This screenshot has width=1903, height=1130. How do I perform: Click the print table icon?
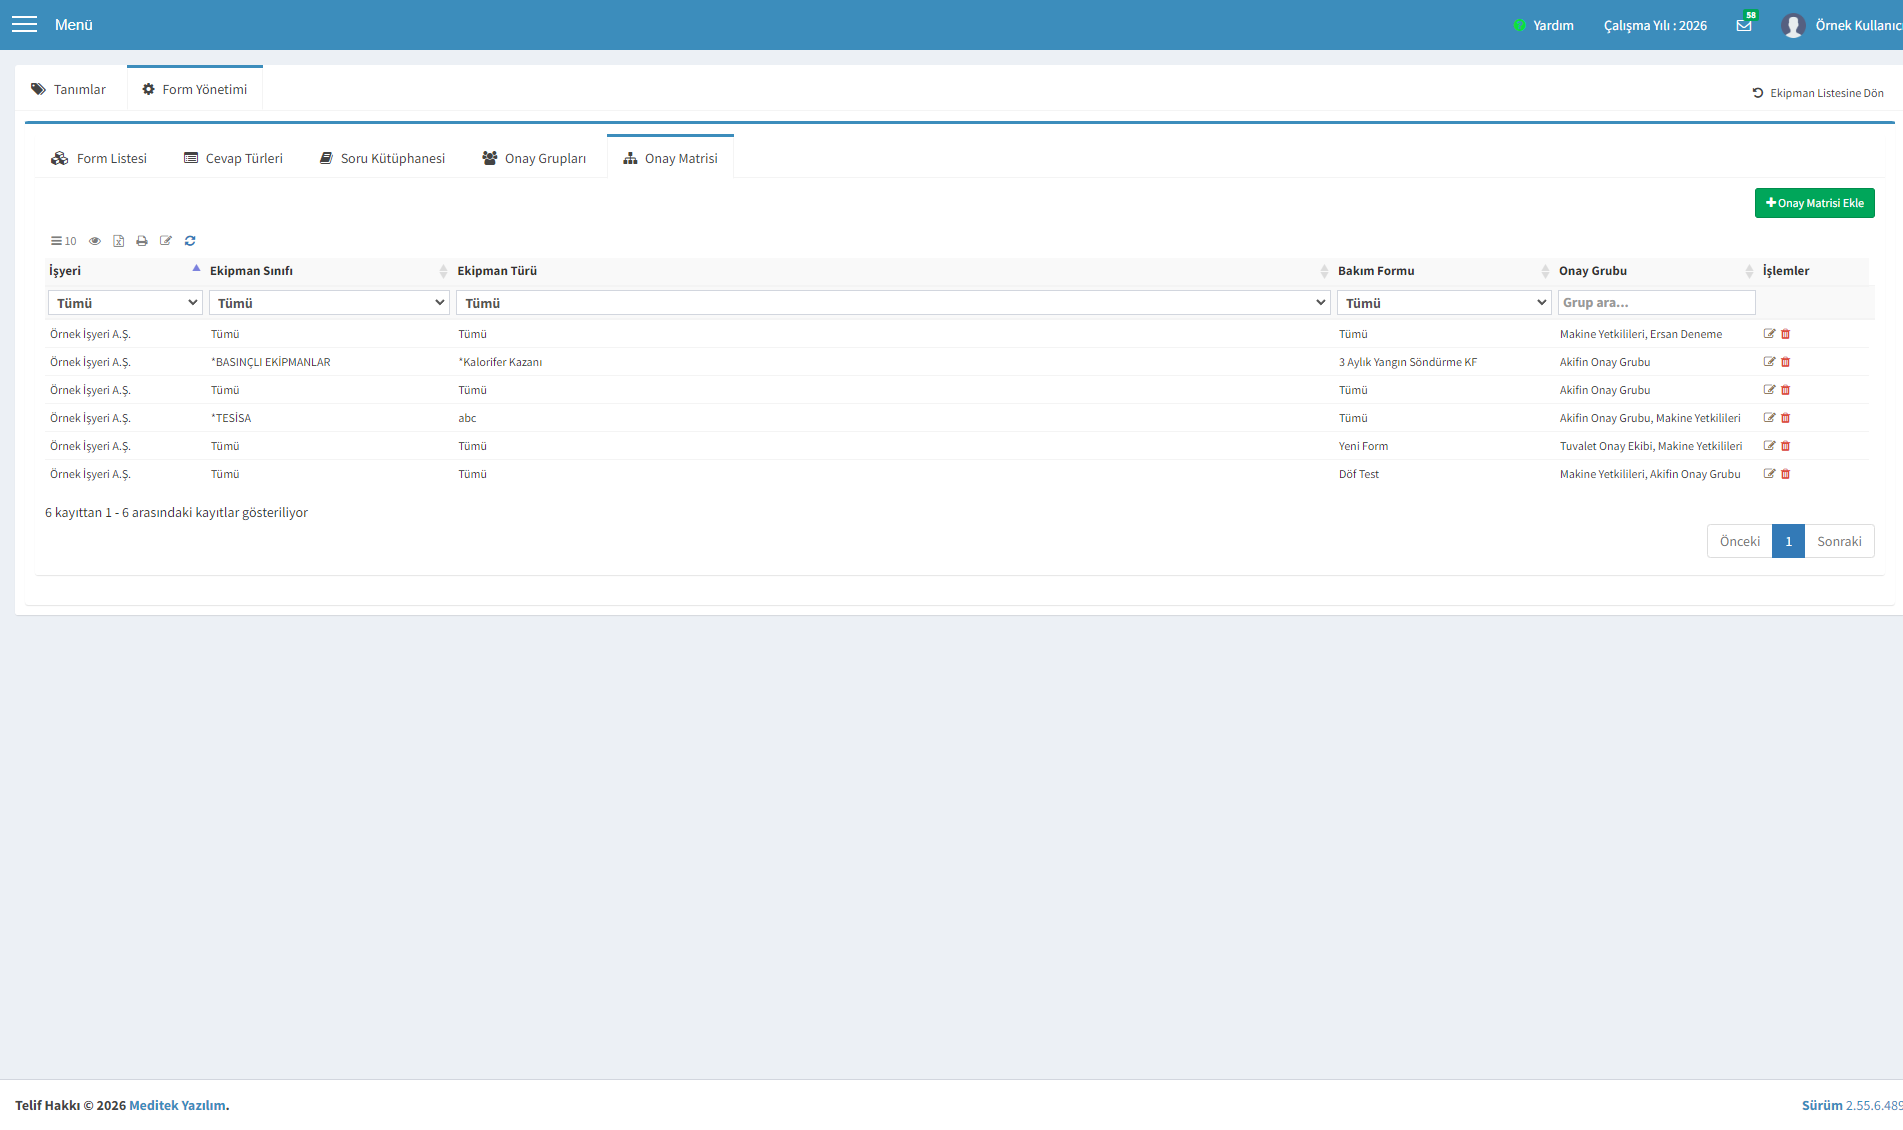click(142, 241)
